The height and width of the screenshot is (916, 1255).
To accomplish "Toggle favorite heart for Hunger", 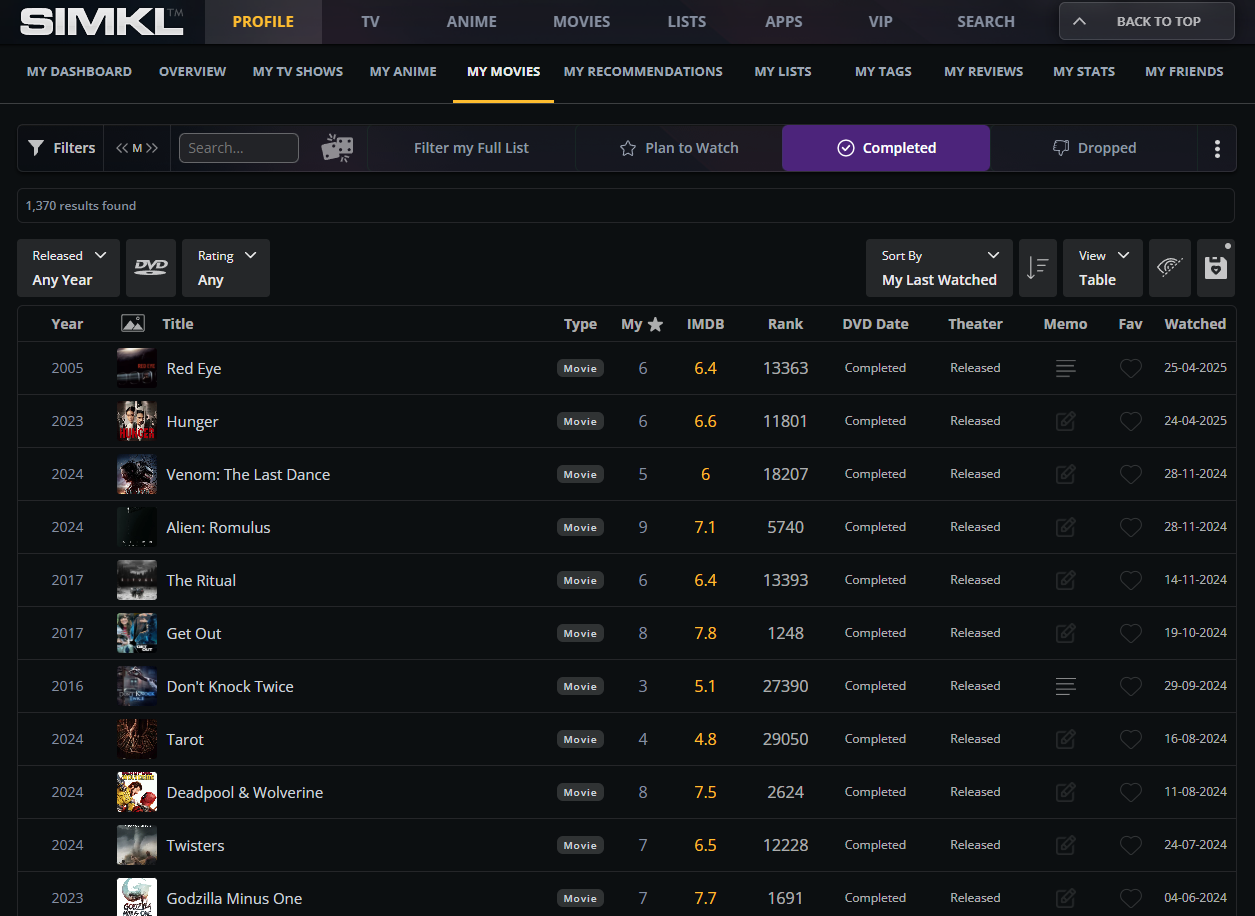I will (x=1130, y=422).
